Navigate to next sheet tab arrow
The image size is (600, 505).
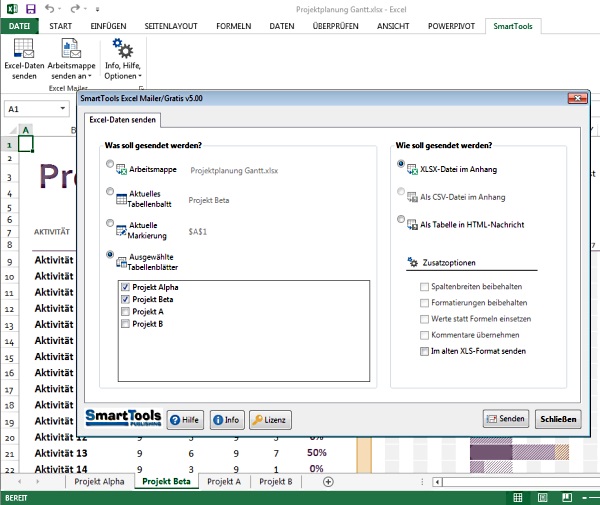38,482
